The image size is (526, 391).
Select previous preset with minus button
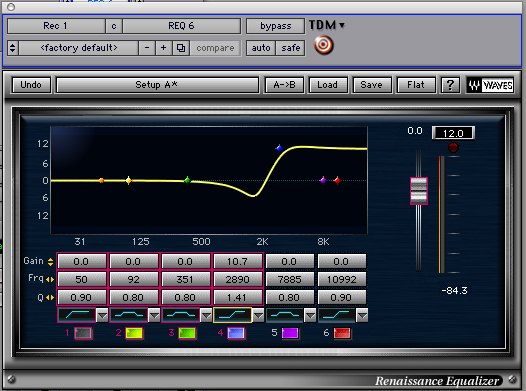147,48
